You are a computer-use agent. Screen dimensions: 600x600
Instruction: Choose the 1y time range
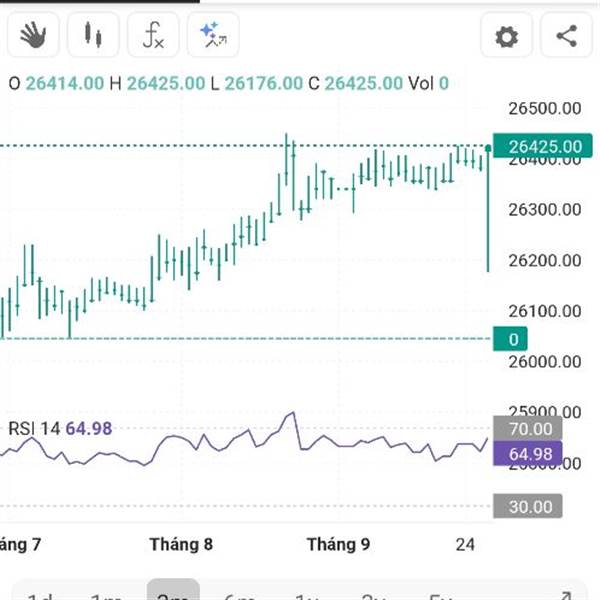tap(306, 596)
